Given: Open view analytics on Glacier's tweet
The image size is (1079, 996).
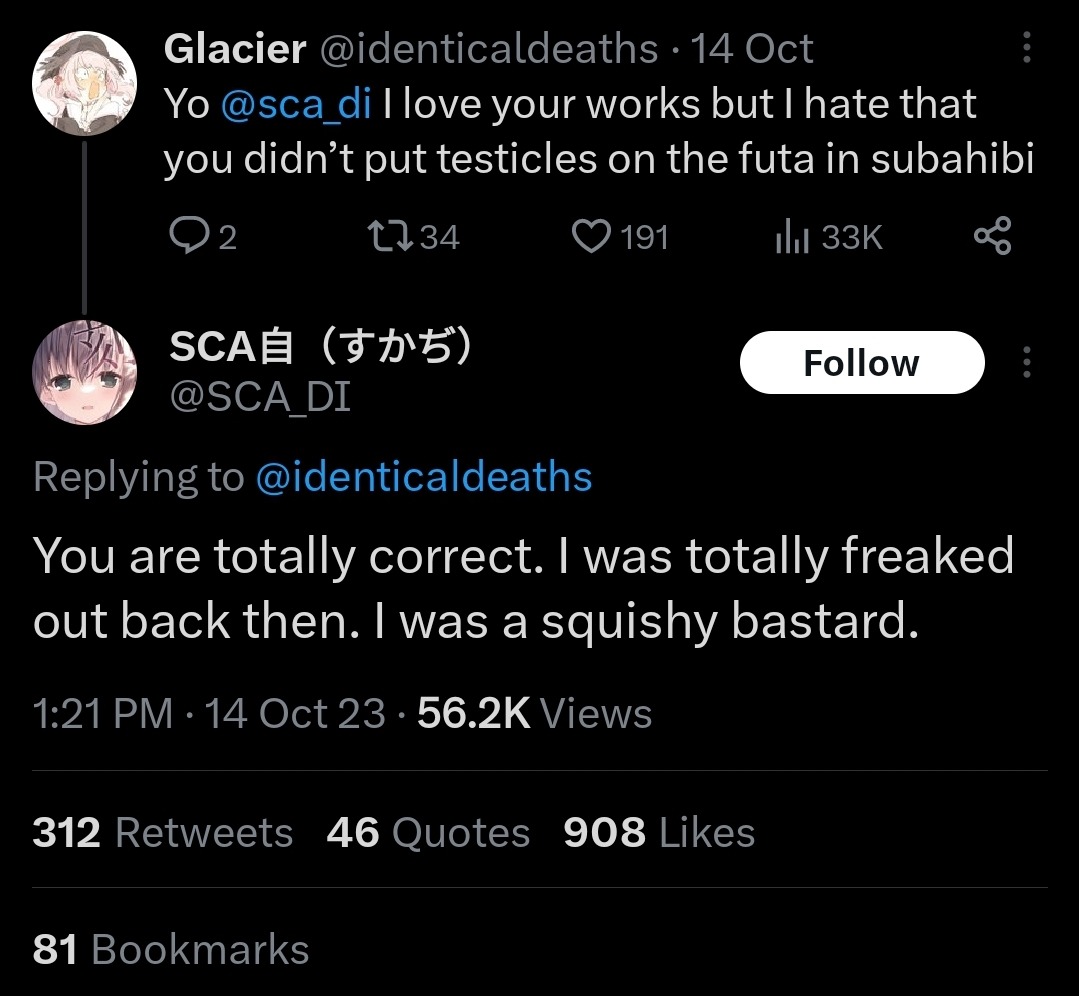Looking at the screenshot, I should [793, 237].
